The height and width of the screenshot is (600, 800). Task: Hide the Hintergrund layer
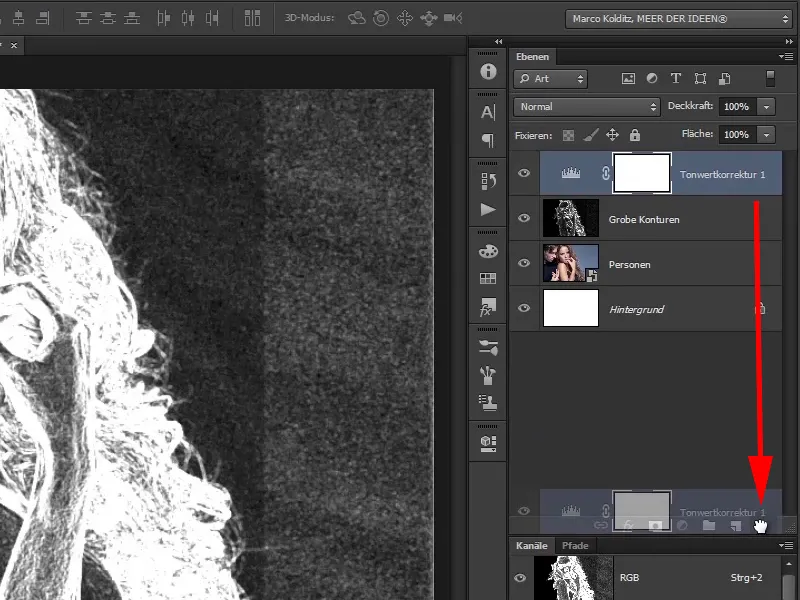524,308
